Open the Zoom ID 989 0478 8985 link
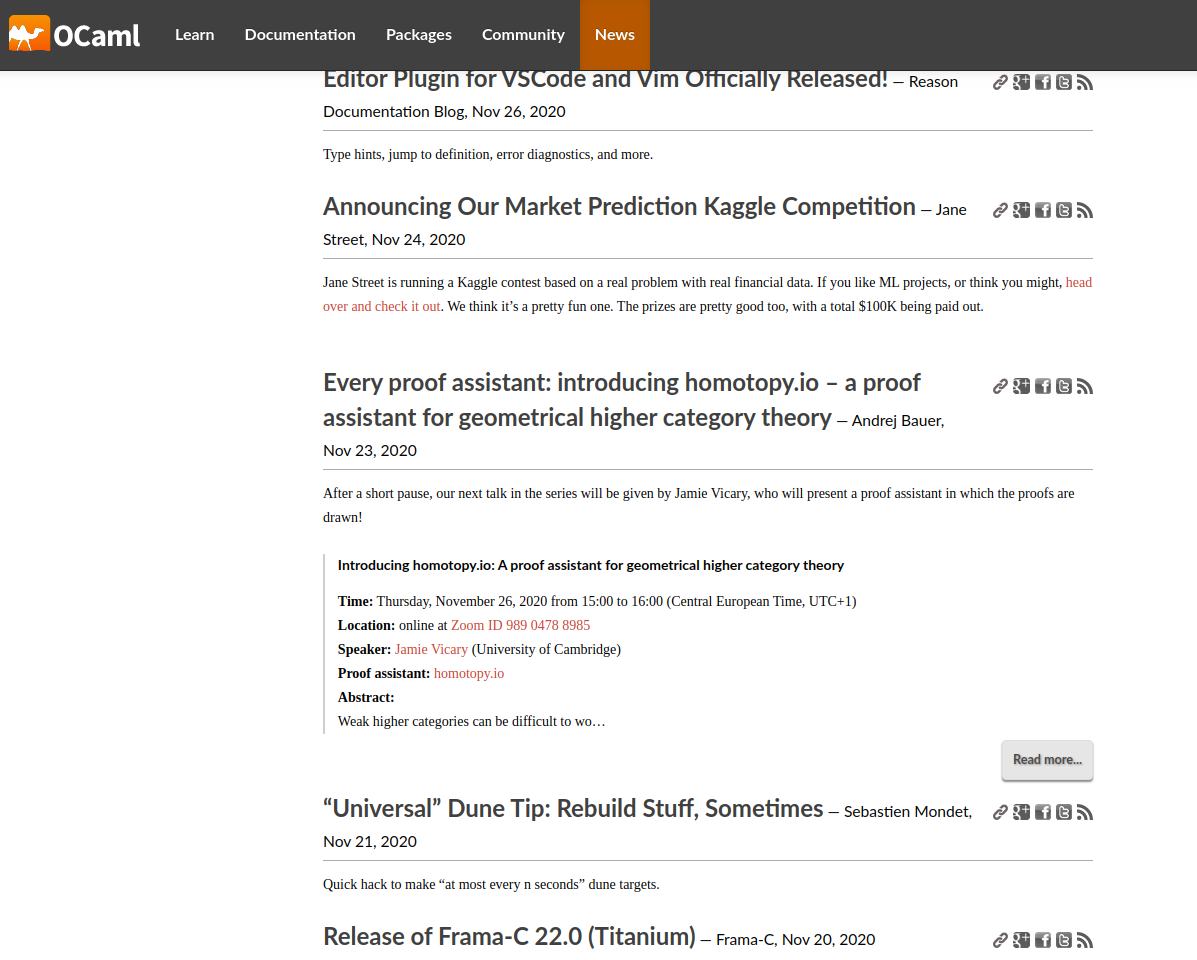Screen dimensions: 1197x960 tap(520, 625)
